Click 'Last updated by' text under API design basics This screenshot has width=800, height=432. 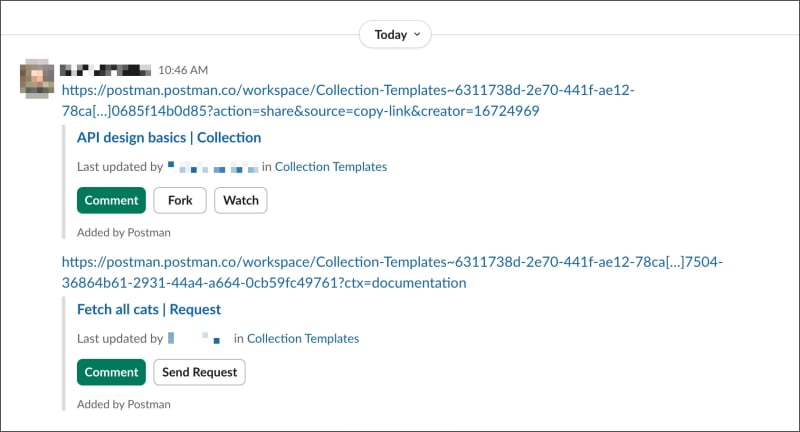(x=120, y=167)
